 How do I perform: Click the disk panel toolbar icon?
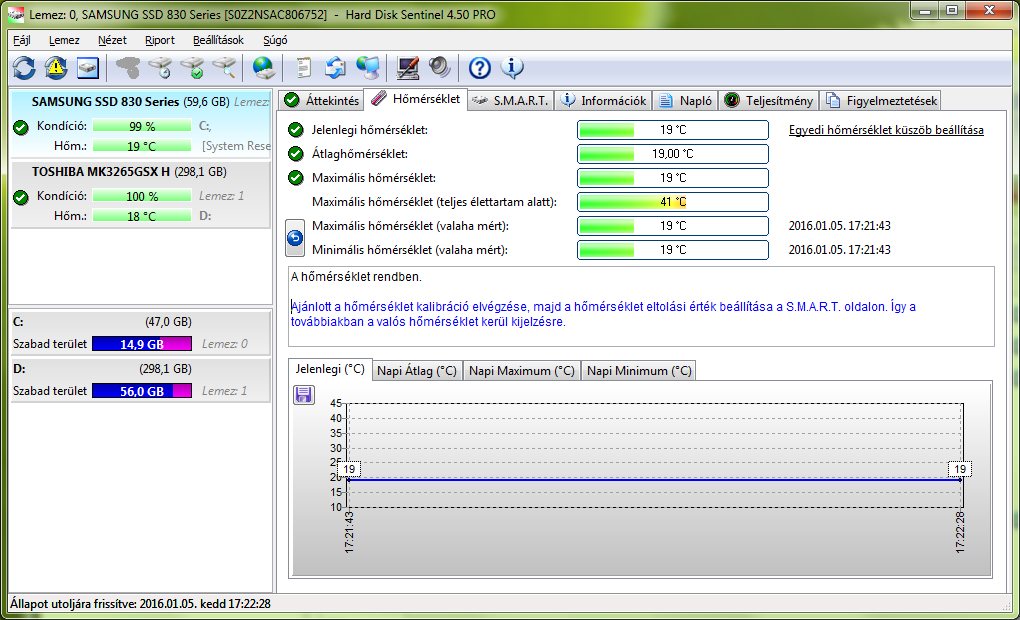(x=88, y=68)
